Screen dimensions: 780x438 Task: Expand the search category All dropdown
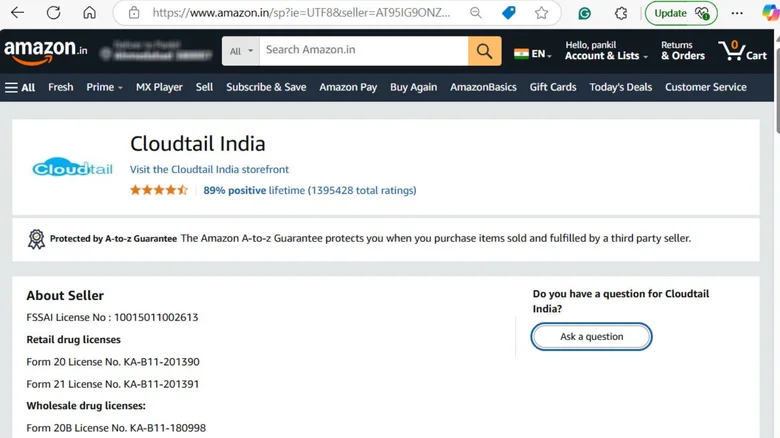tap(240, 51)
